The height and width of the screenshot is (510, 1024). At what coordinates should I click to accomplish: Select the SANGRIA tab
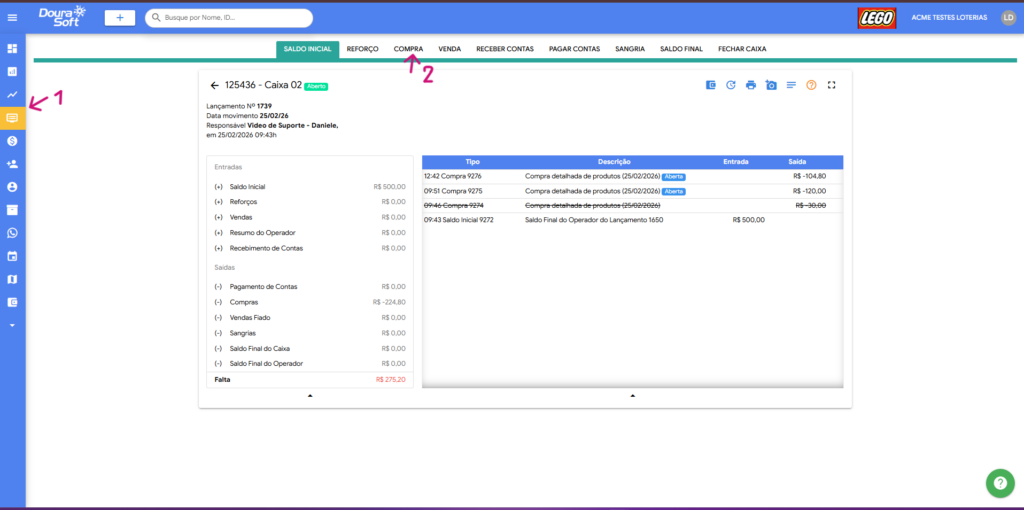[x=630, y=48]
